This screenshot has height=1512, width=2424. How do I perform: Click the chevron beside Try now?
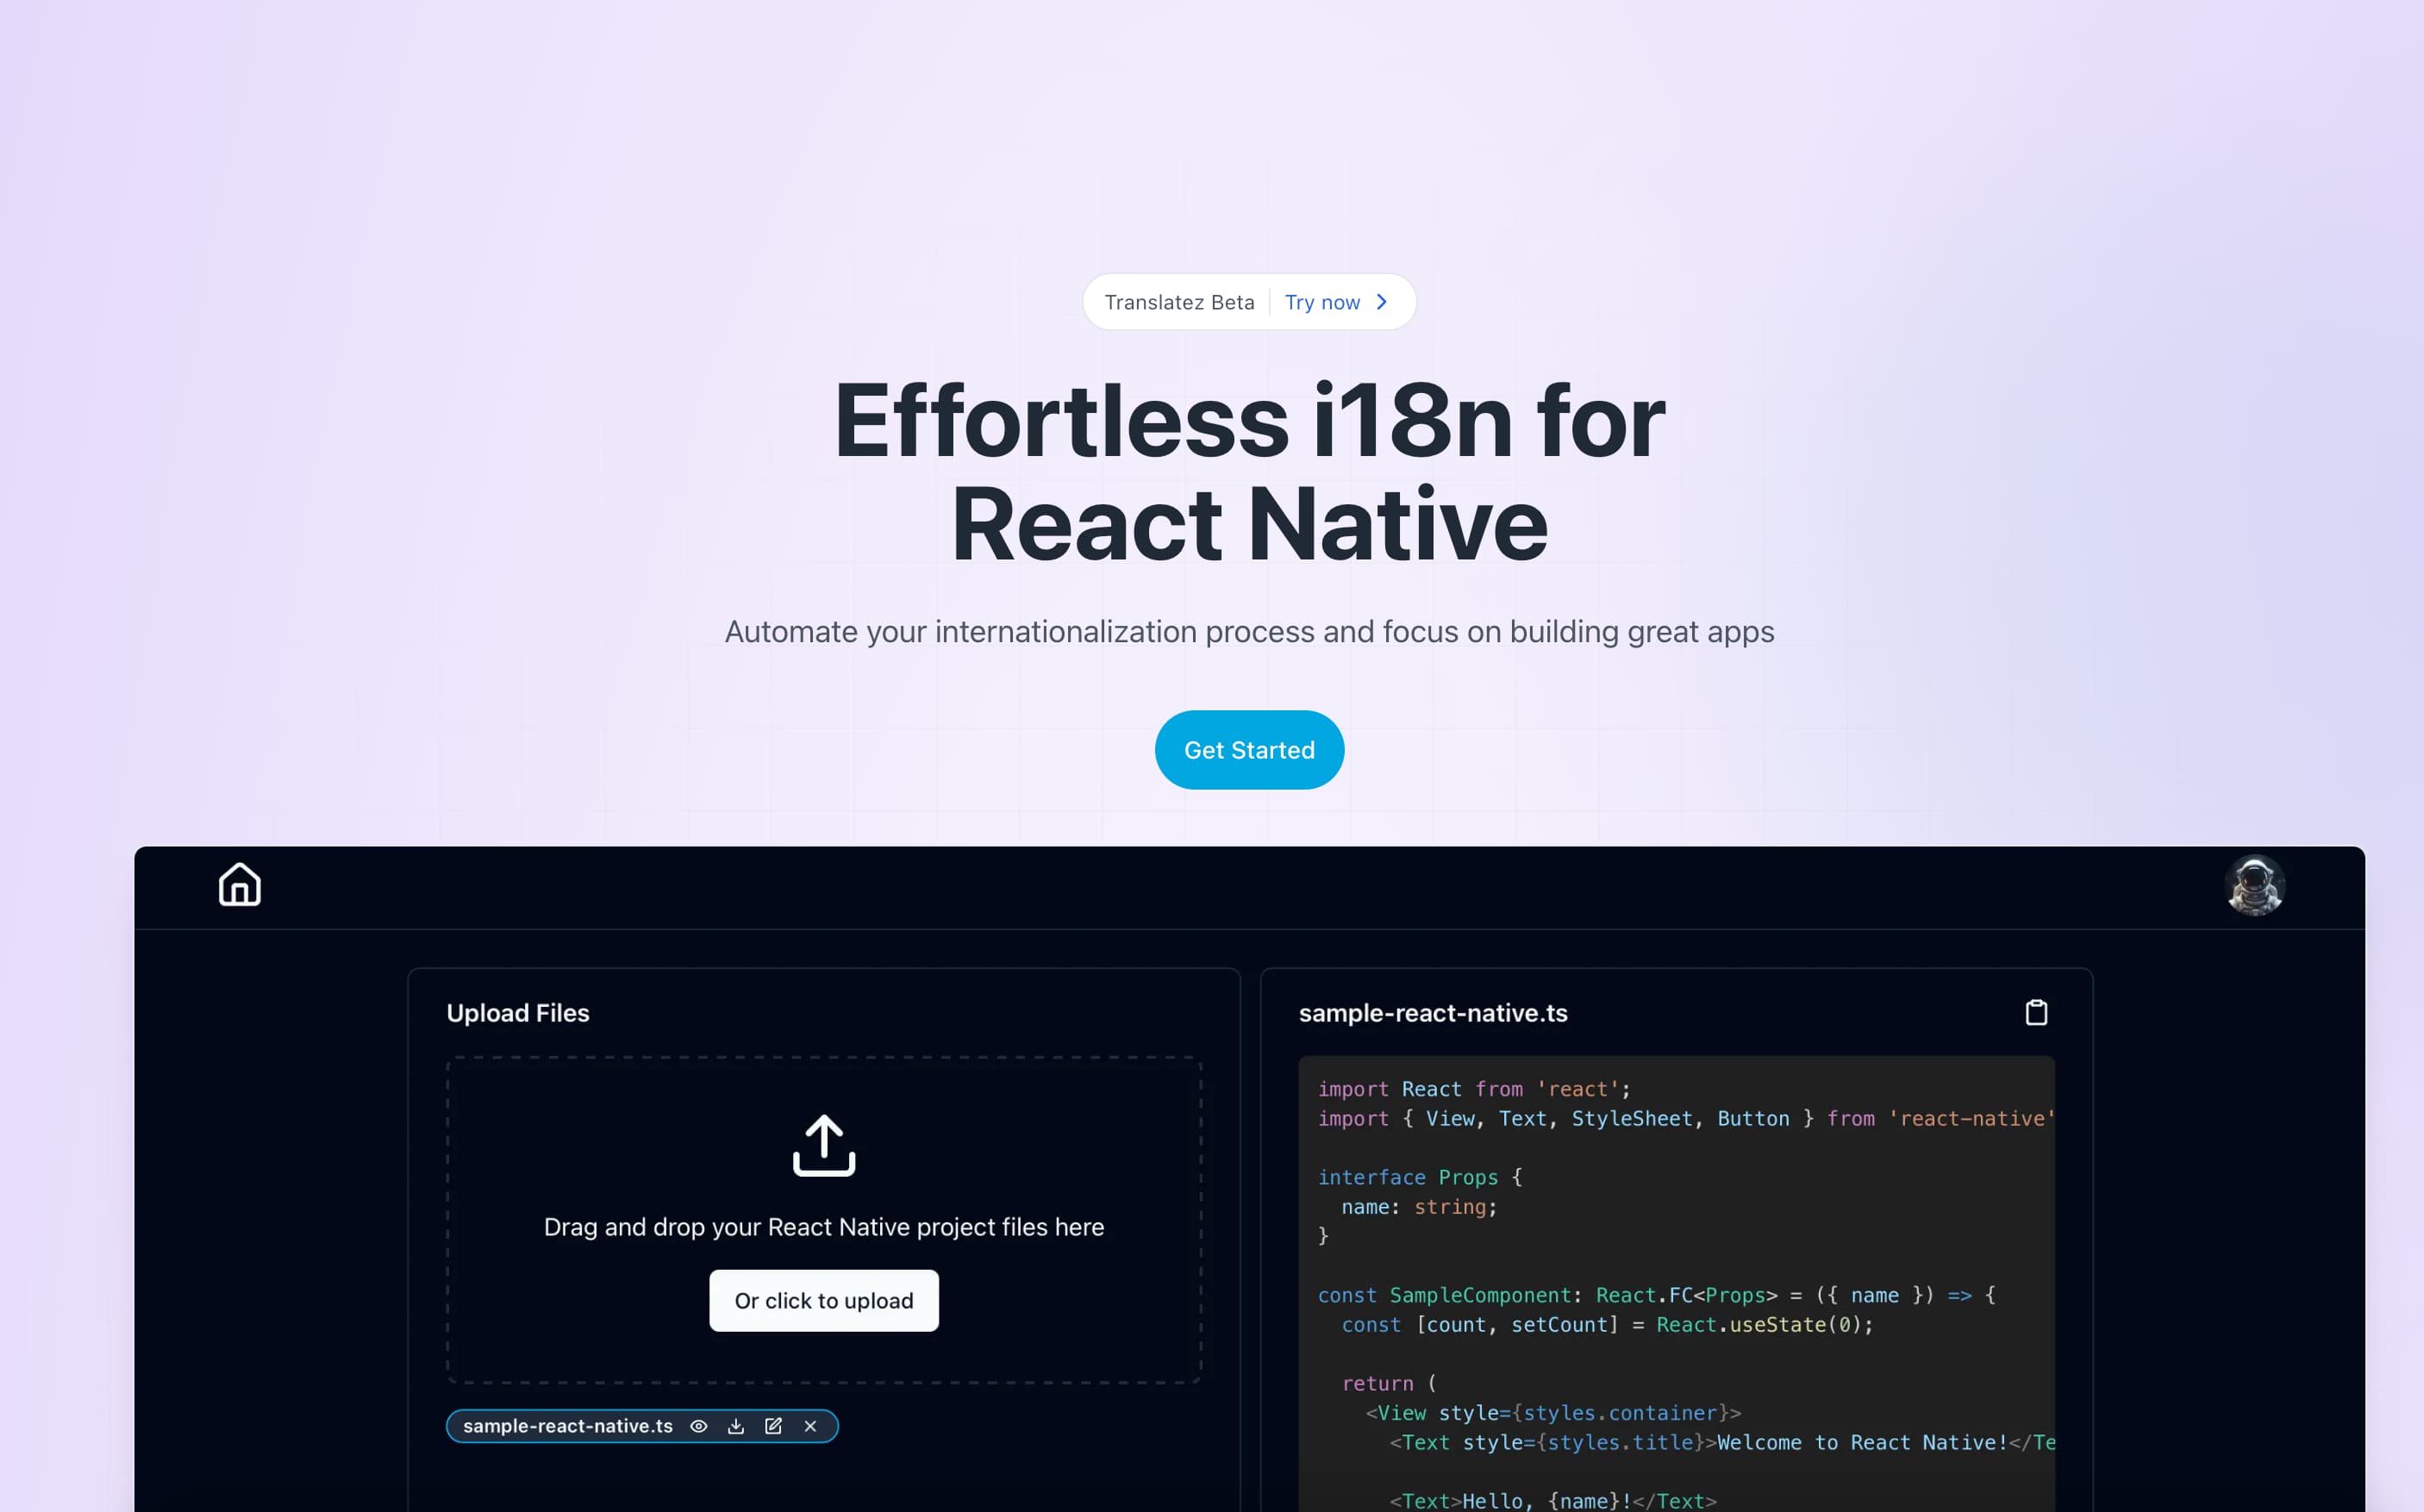tap(1382, 302)
